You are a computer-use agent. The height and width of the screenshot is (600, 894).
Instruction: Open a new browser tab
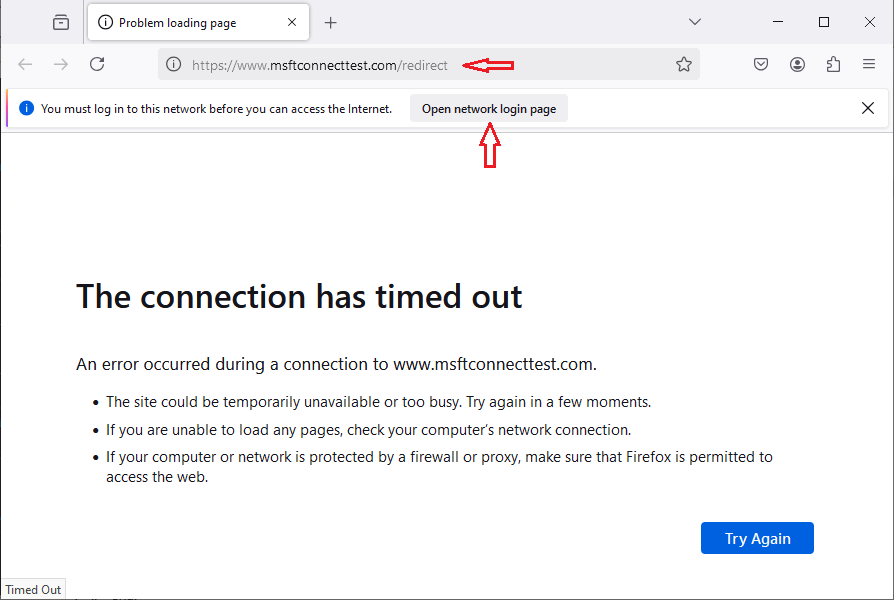coord(330,21)
